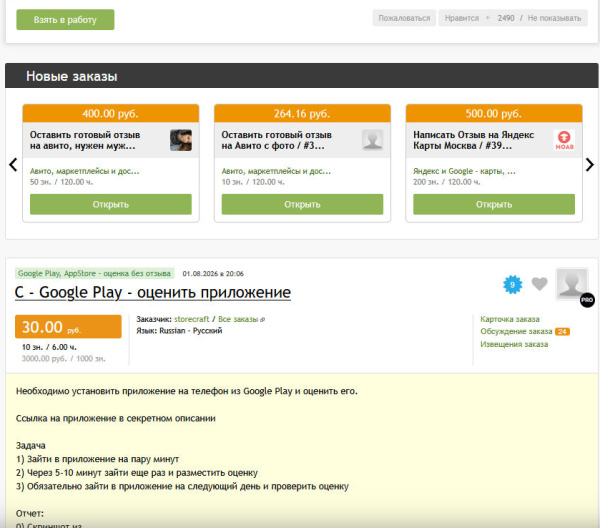Click text 3000.00 руб. / 1000 зн.
Image resolution: width=600 pixels, height=528 pixels.
tap(64, 359)
